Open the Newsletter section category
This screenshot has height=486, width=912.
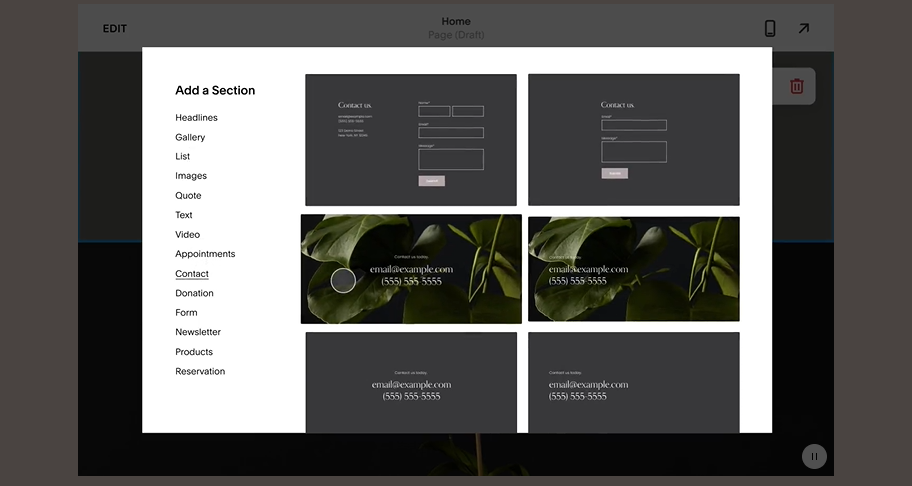click(x=198, y=332)
